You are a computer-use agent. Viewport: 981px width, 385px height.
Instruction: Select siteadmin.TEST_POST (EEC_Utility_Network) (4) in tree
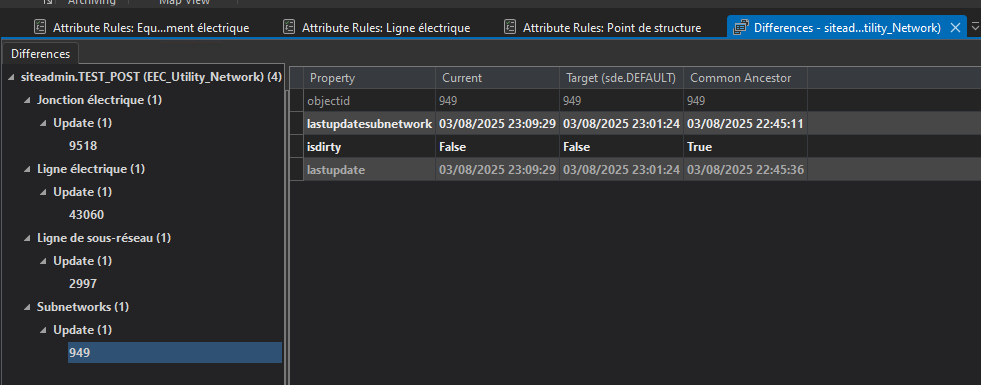(x=151, y=78)
